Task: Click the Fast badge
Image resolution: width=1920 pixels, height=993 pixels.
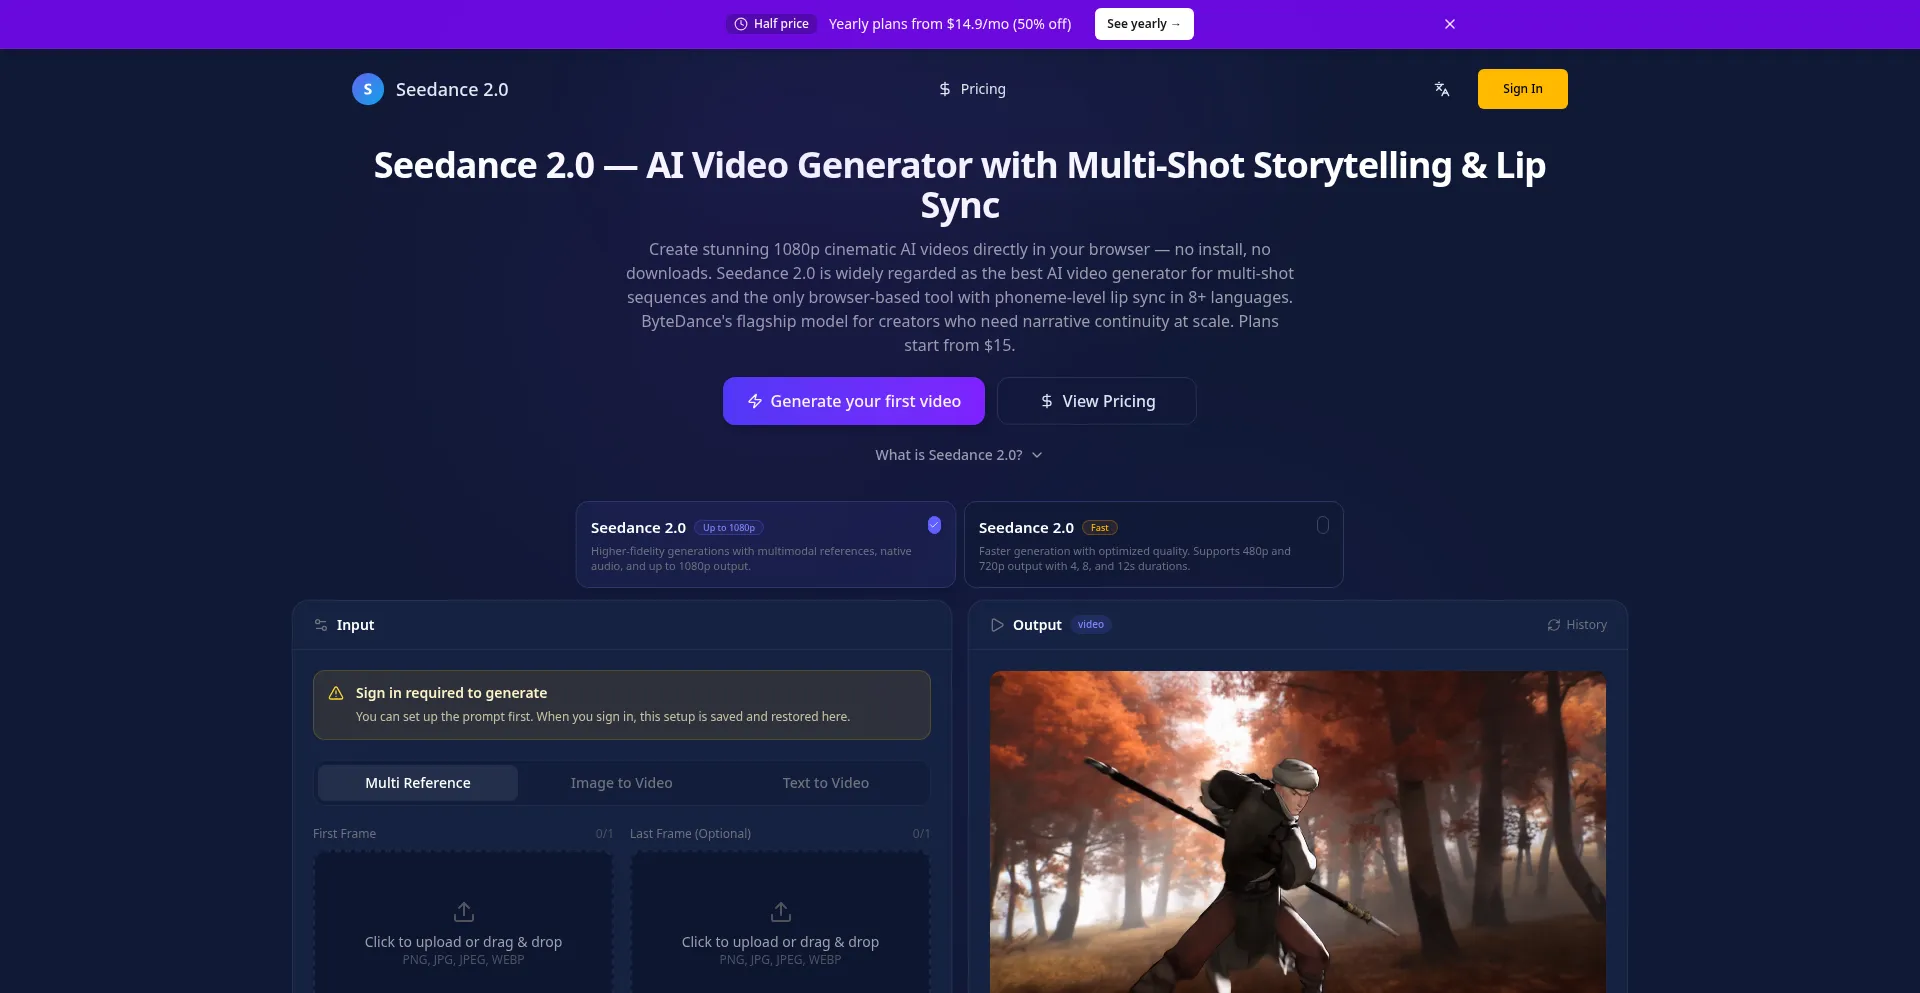Action: click(x=1100, y=528)
